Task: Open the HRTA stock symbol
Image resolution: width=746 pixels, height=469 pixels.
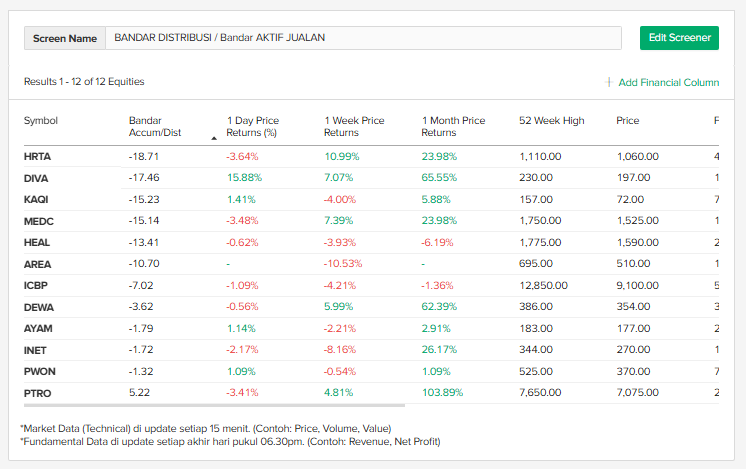Action: tap(38, 157)
